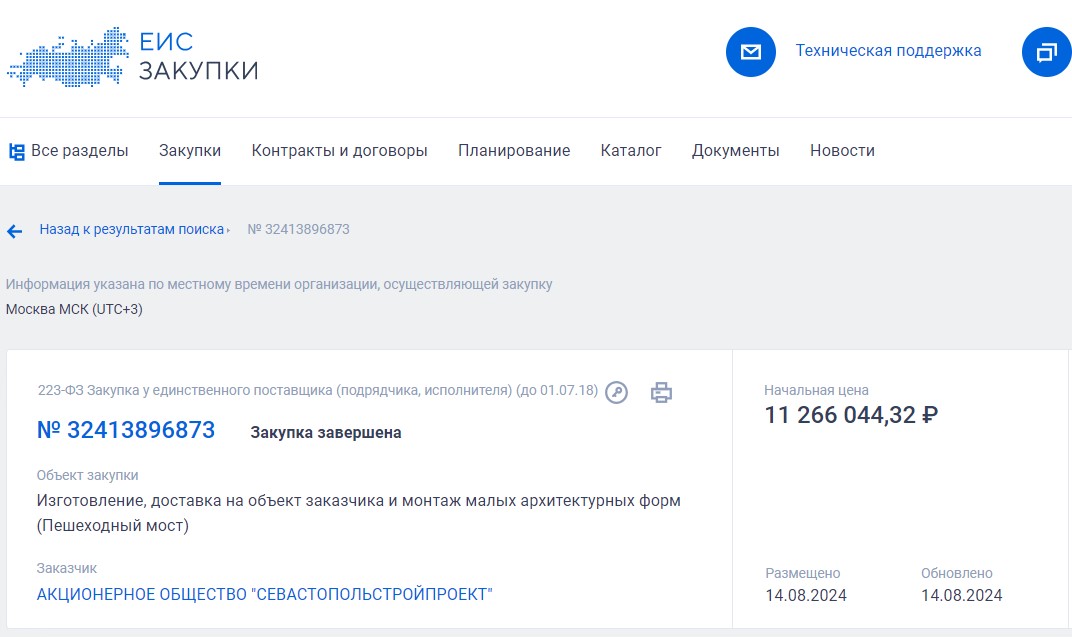
Task: Click the ЕИС Закупки logo
Action: (133, 57)
